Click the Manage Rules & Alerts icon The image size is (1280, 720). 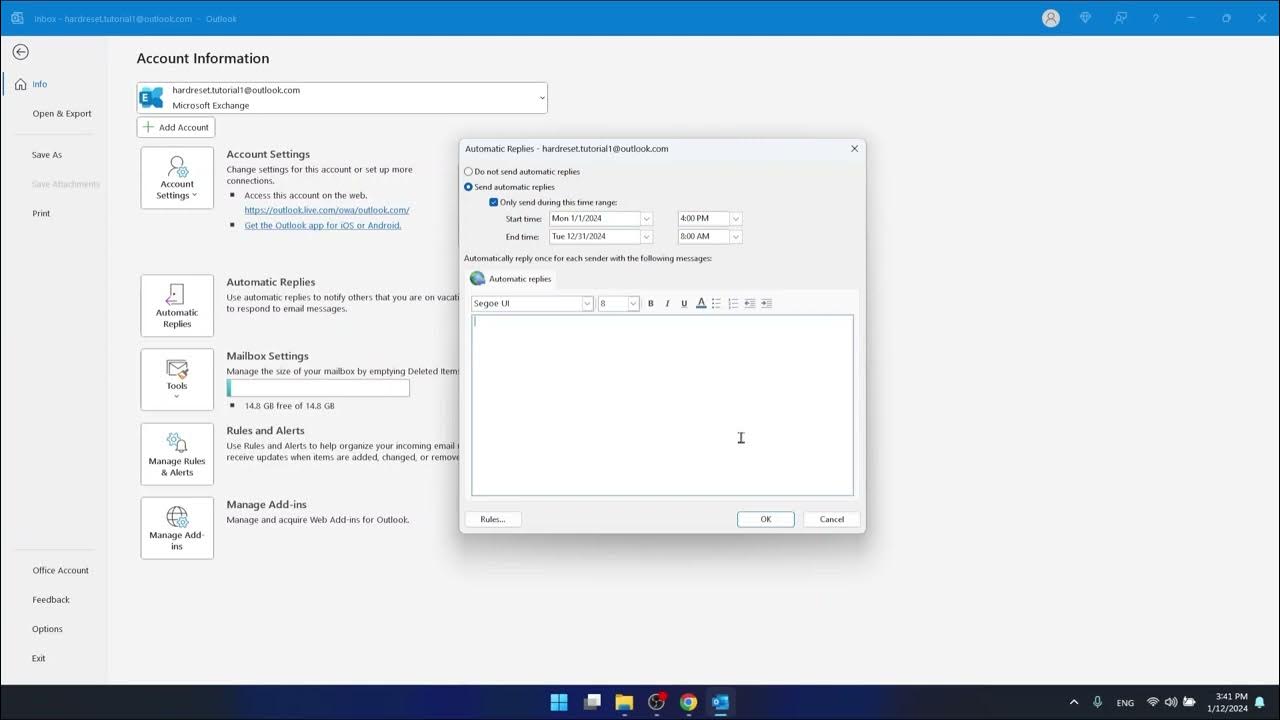[x=176, y=453]
